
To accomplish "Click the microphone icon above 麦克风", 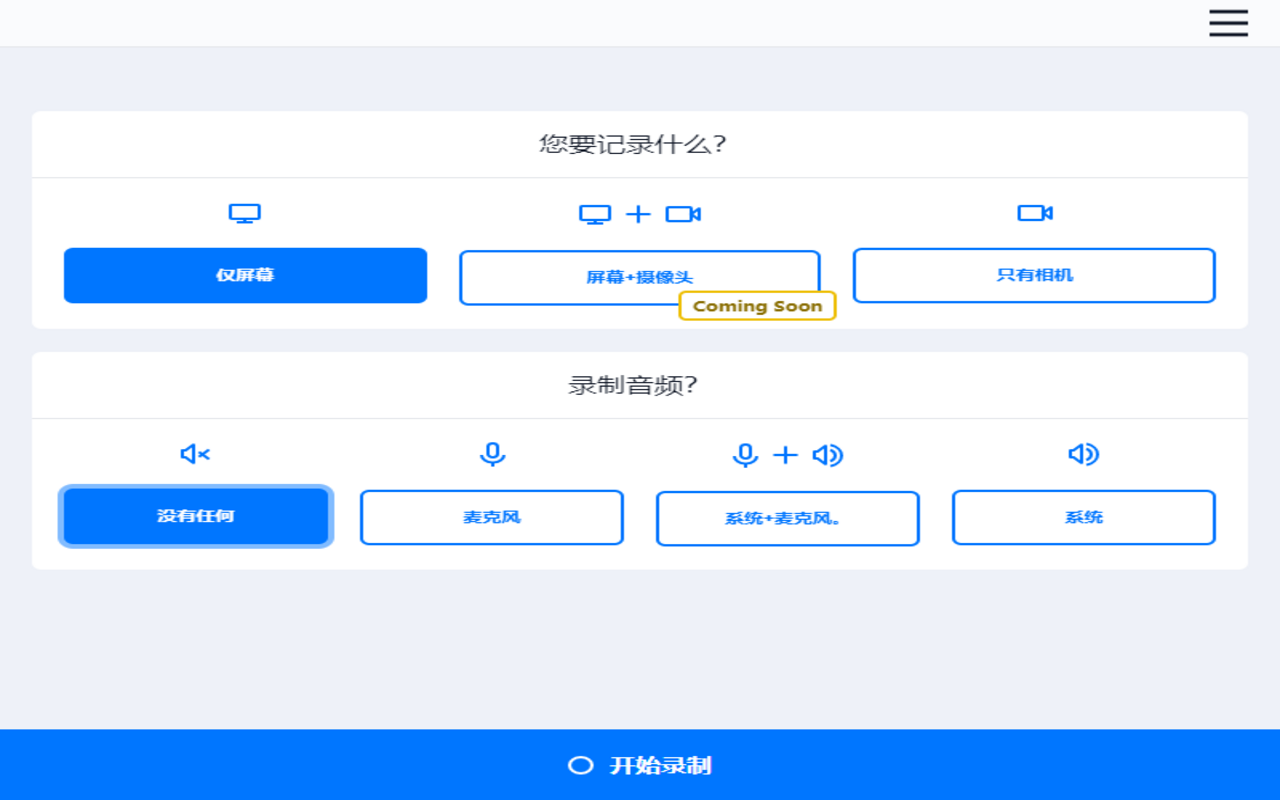I will pos(492,455).
